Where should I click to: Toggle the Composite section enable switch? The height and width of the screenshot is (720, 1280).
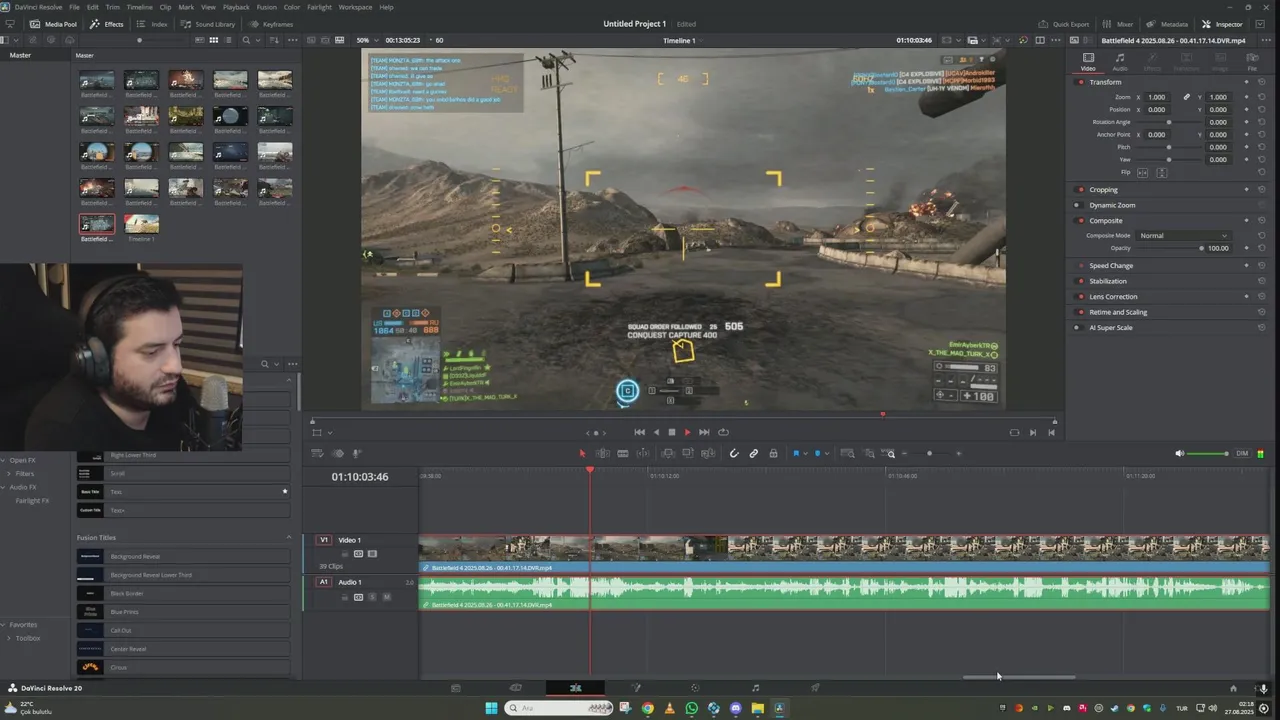pyautogui.click(x=1080, y=221)
